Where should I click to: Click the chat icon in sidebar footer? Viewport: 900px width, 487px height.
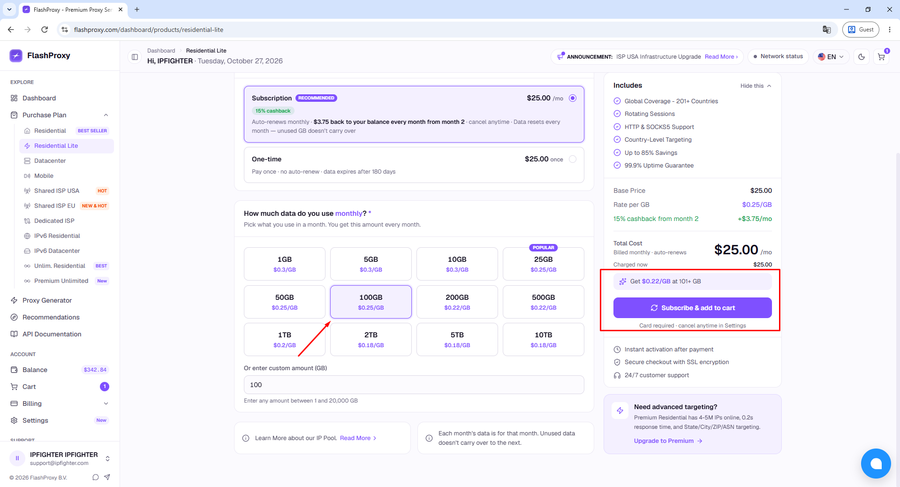tap(95, 477)
